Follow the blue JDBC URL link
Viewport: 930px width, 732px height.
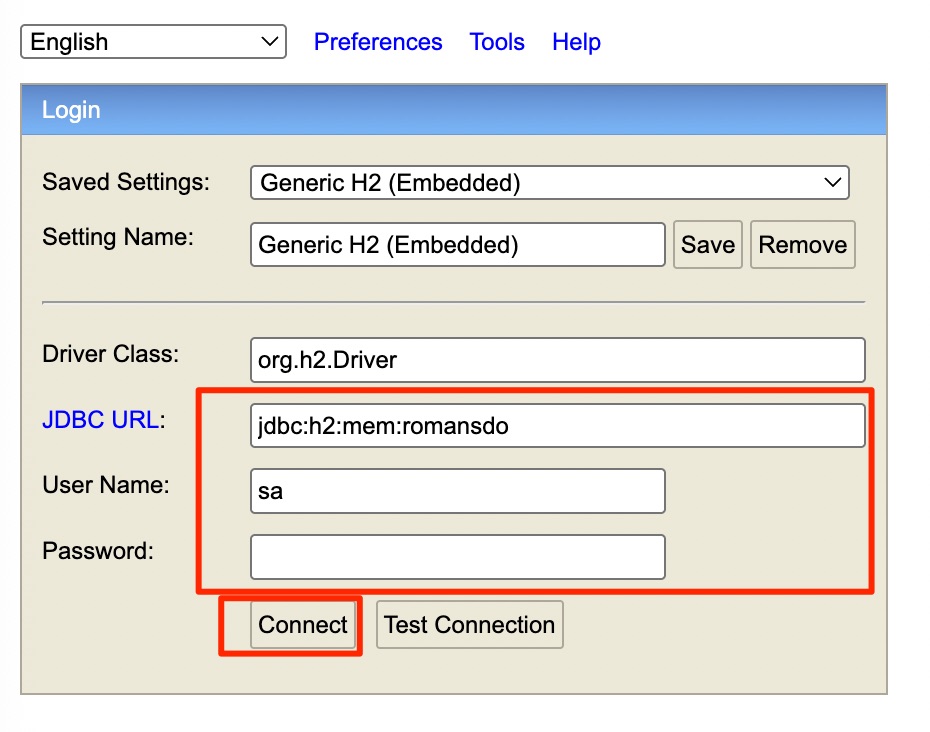click(x=99, y=421)
